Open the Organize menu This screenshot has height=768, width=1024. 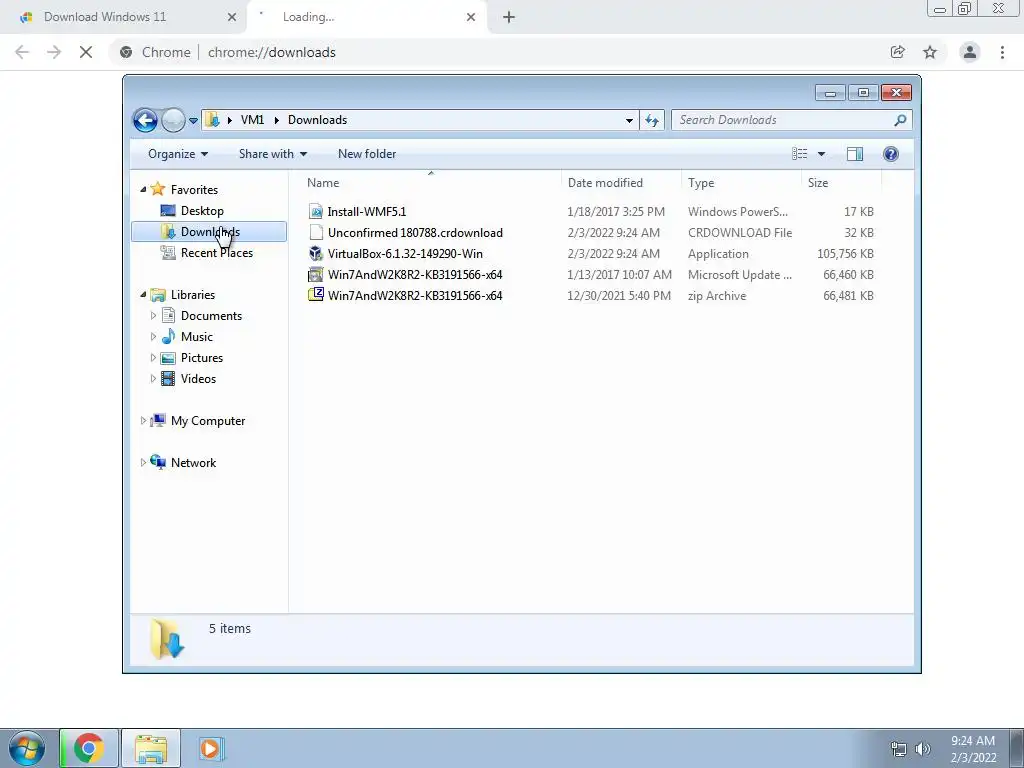178,154
